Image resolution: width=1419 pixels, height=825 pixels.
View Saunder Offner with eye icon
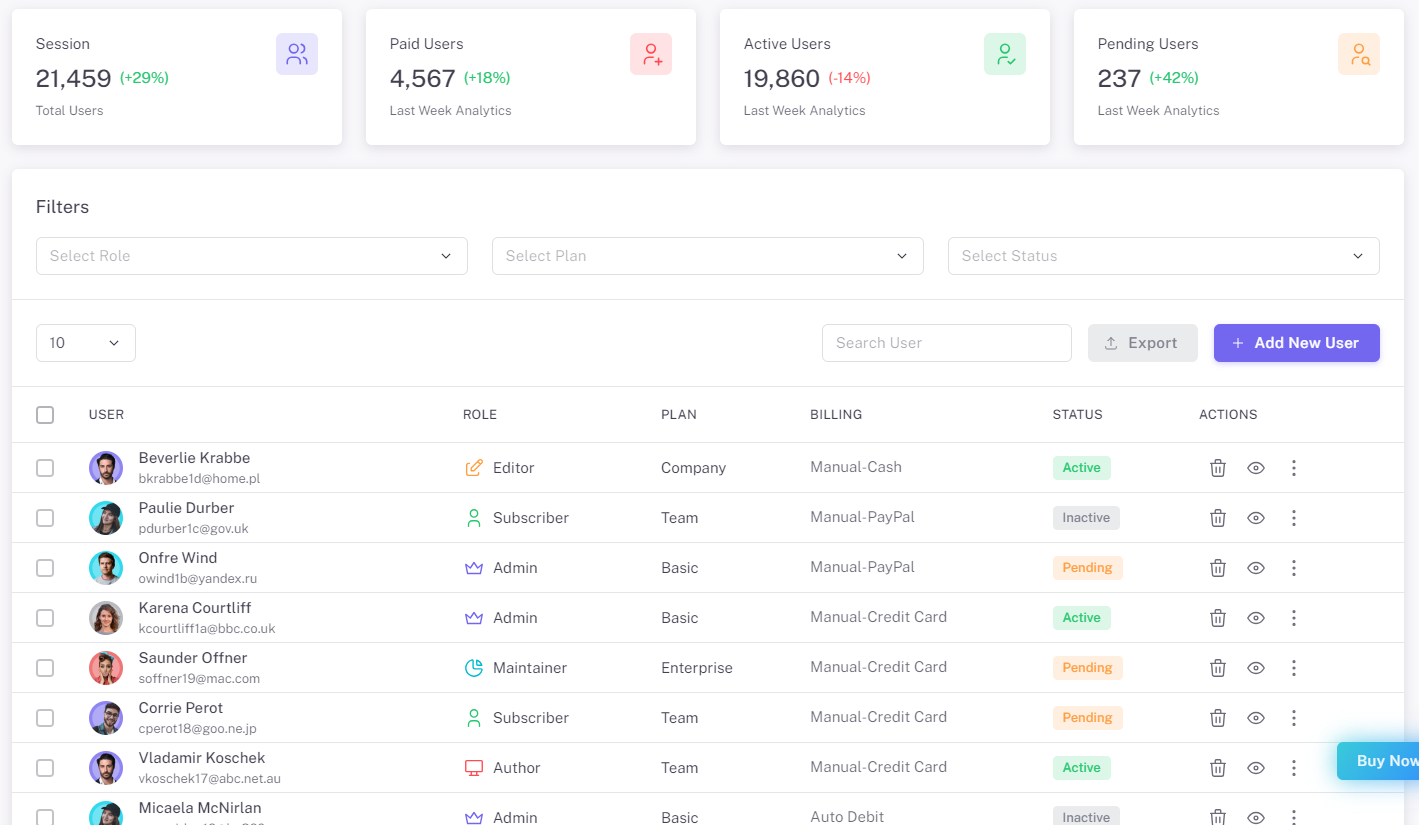click(x=1256, y=668)
